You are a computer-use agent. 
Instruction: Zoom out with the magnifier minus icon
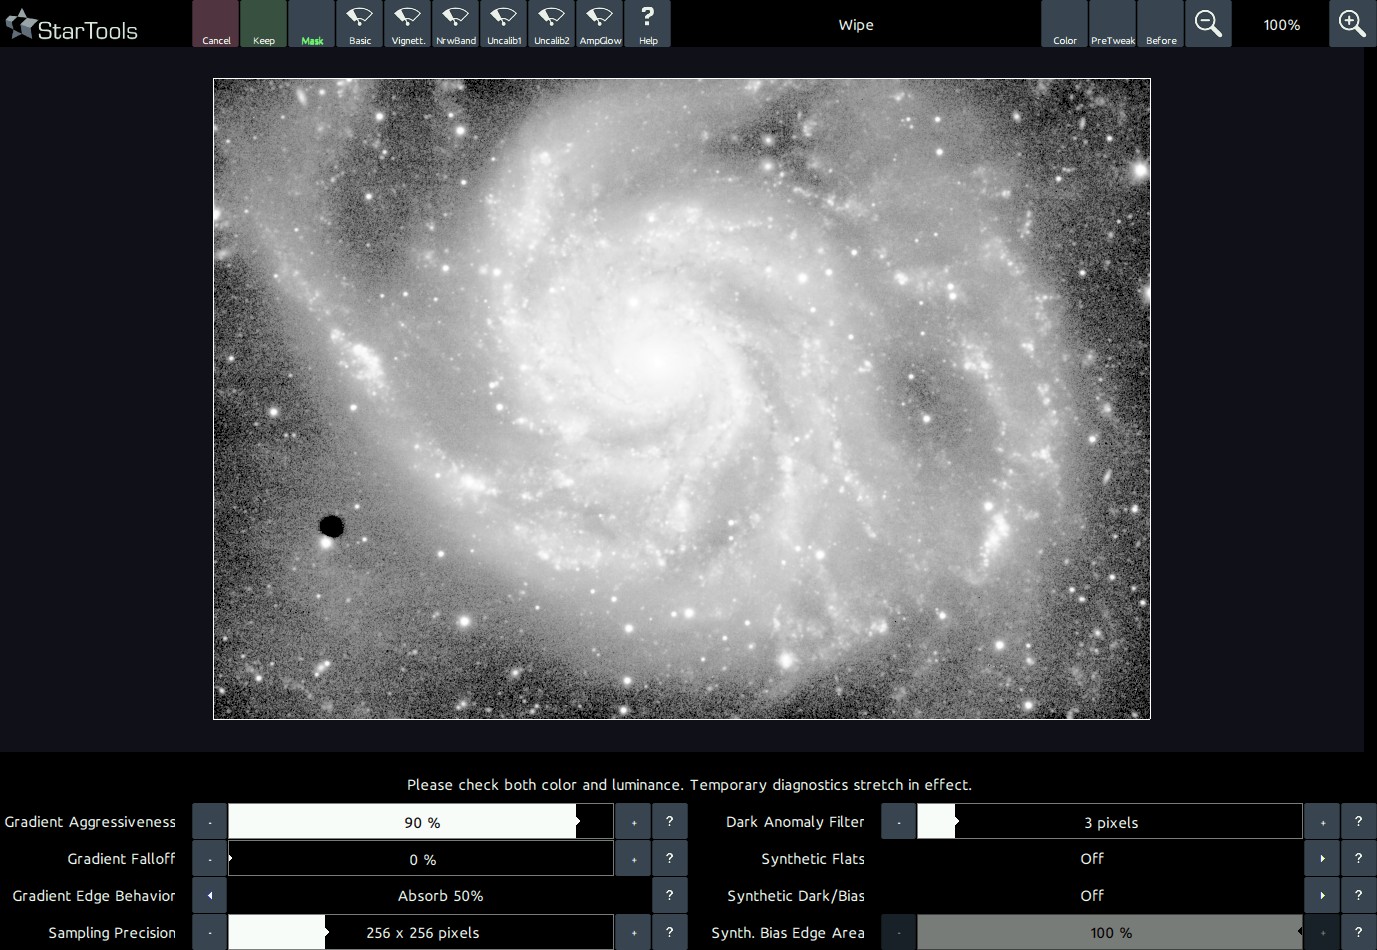tap(1208, 24)
